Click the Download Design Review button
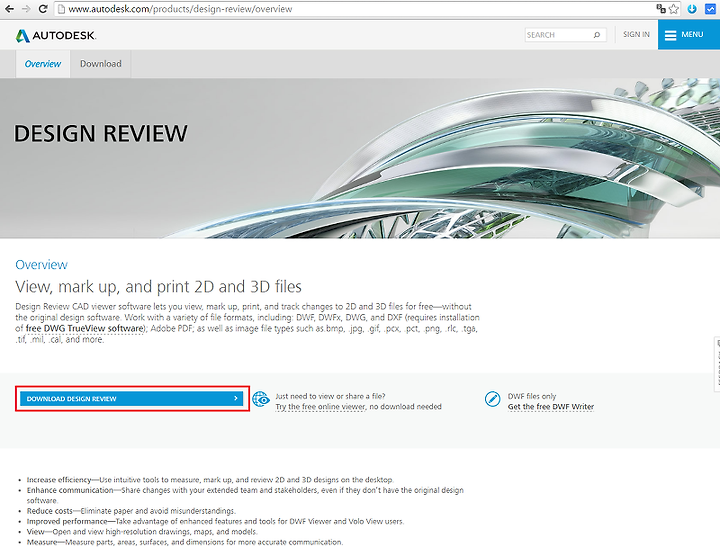 [132, 399]
